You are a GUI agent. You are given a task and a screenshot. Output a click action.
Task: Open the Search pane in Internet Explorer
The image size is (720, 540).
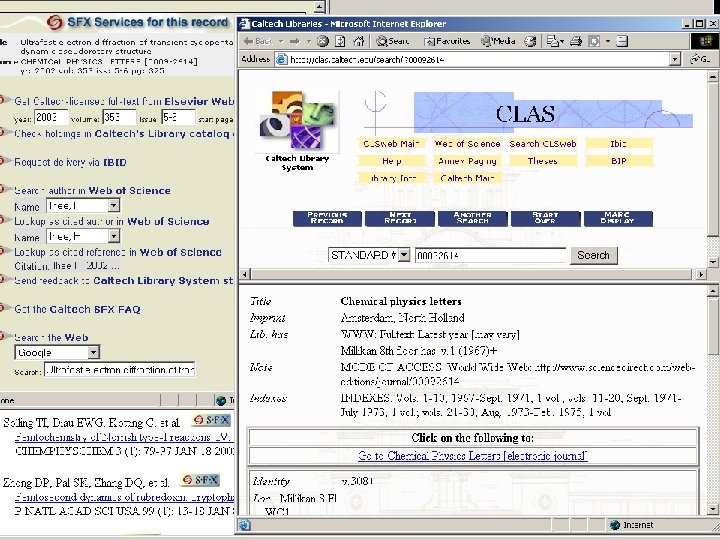click(393, 41)
